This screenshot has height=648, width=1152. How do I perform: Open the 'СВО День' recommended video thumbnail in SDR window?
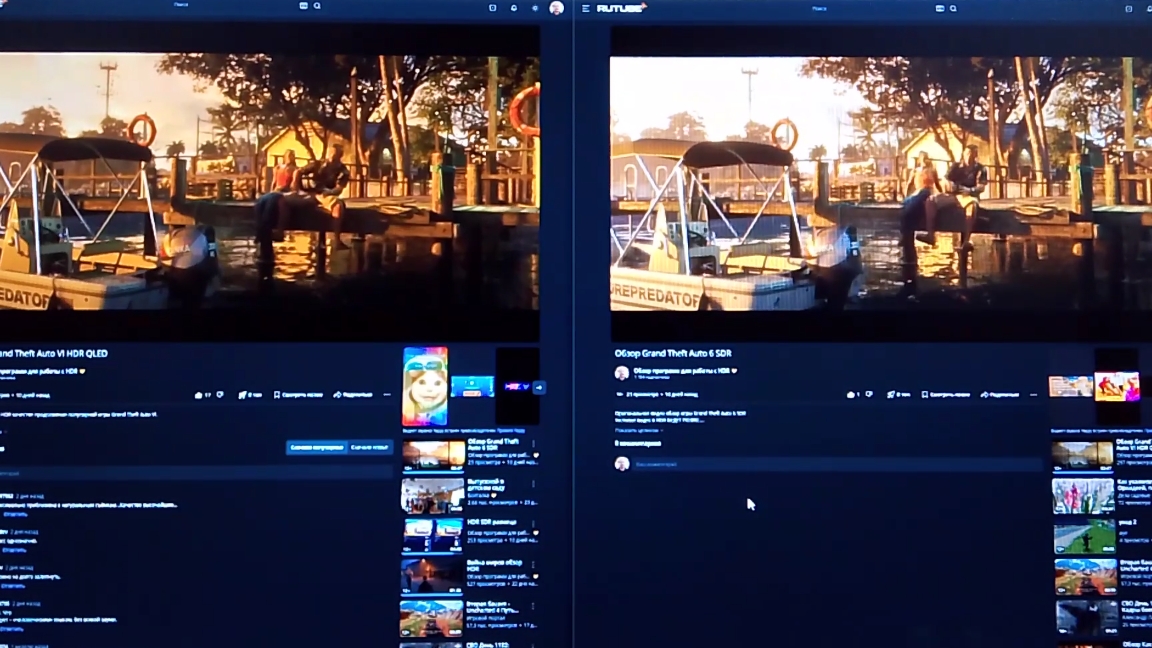pyautogui.click(x=1087, y=618)
